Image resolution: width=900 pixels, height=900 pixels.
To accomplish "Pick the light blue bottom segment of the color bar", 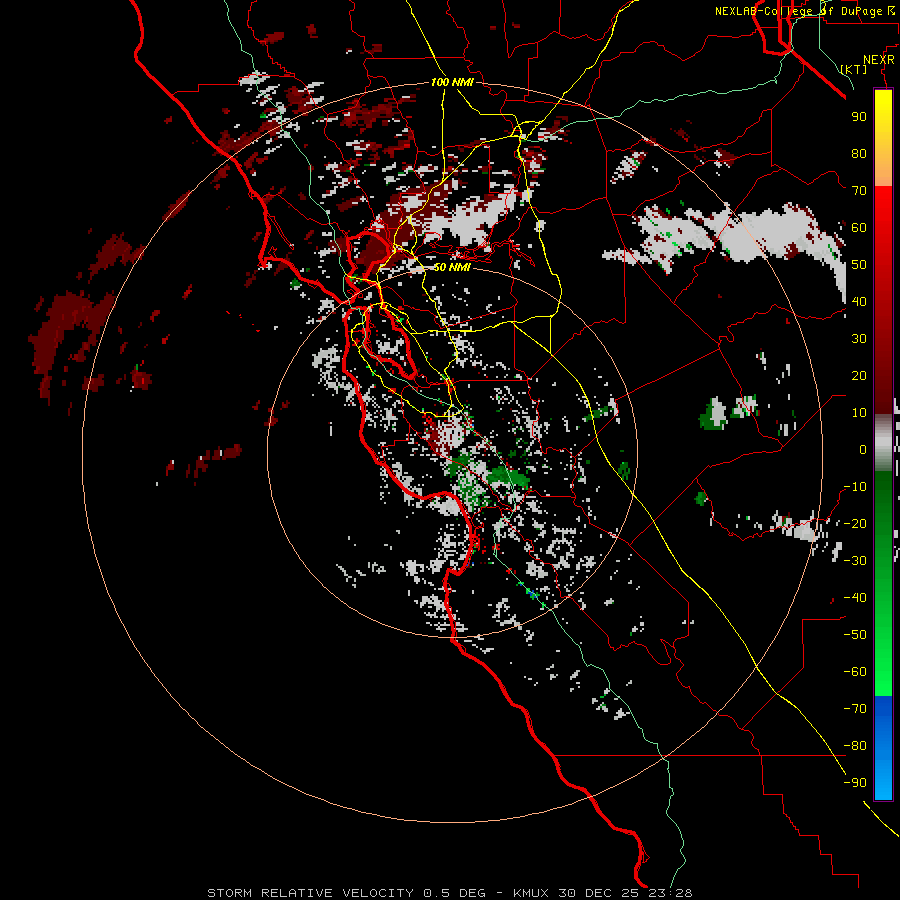I will (883, 778).
